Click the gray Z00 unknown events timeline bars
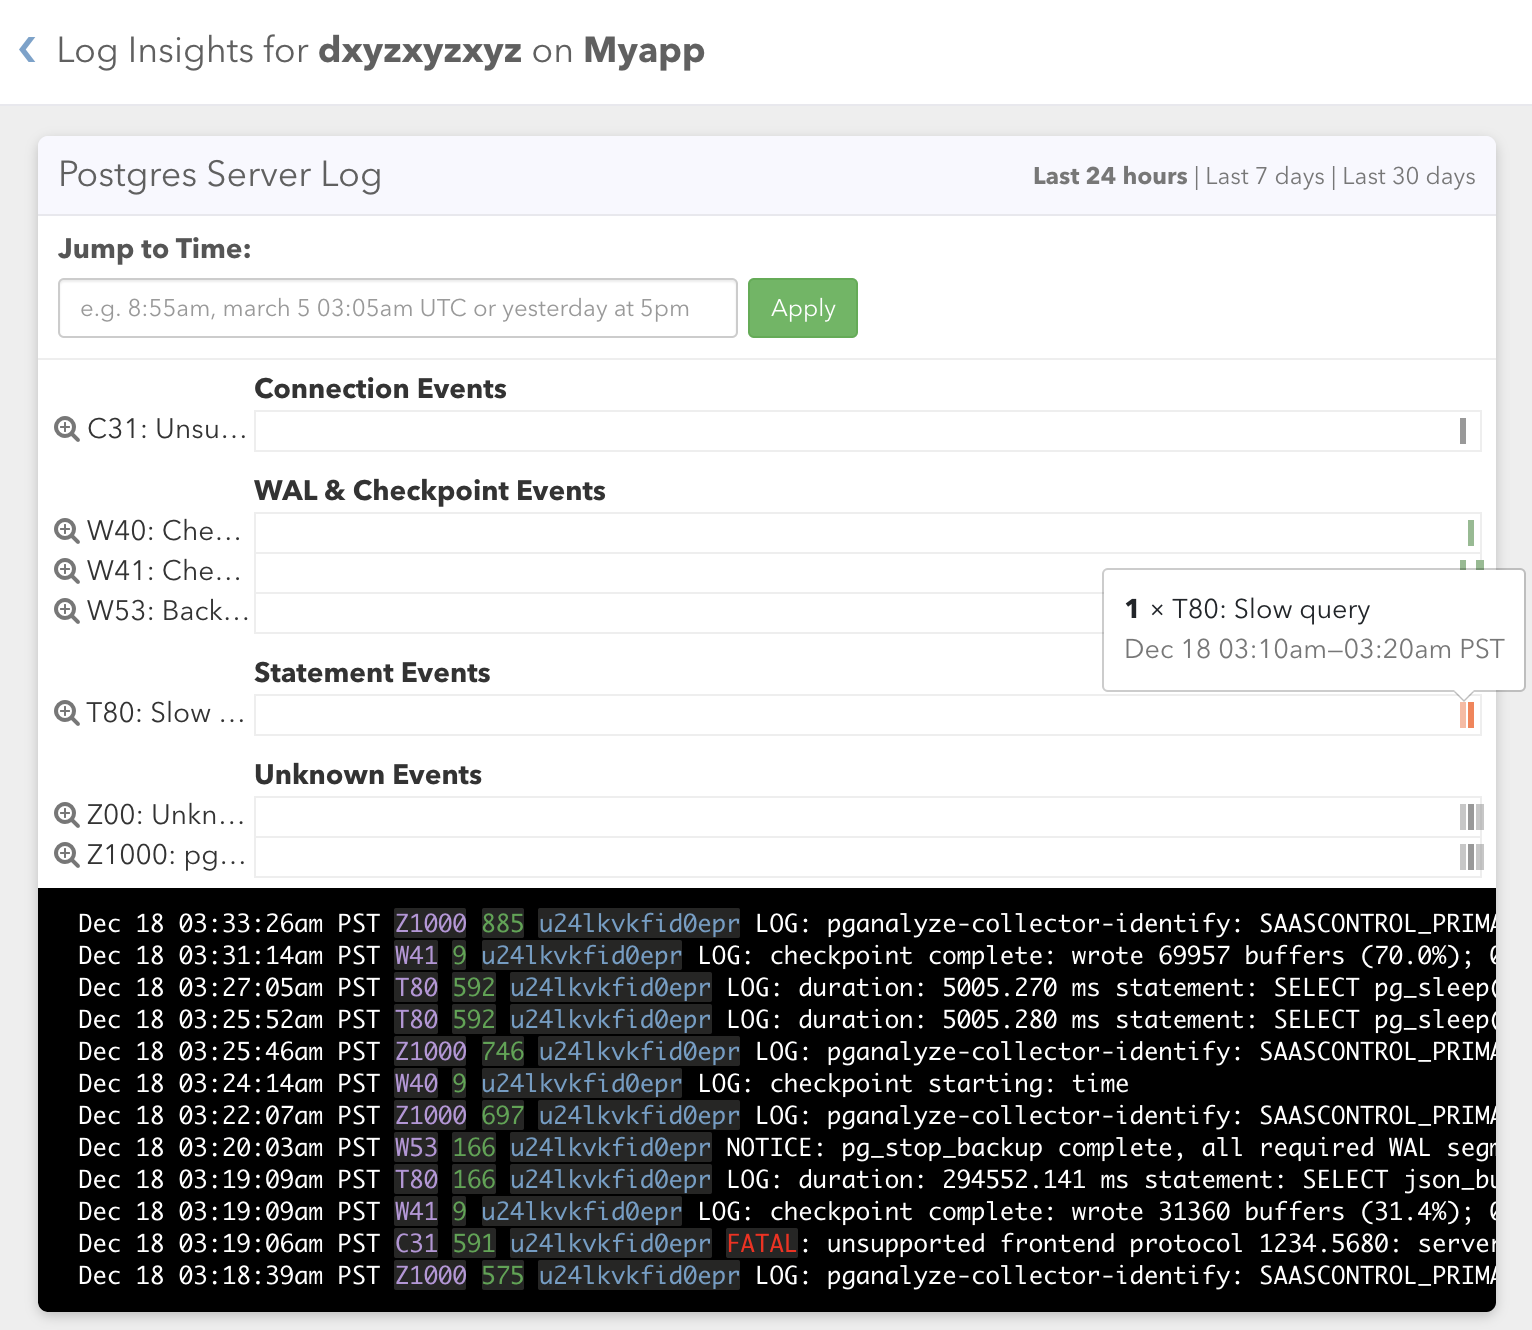Image resolution: width=1532 pixels, height=1330 pixels. pos(1471,817)
